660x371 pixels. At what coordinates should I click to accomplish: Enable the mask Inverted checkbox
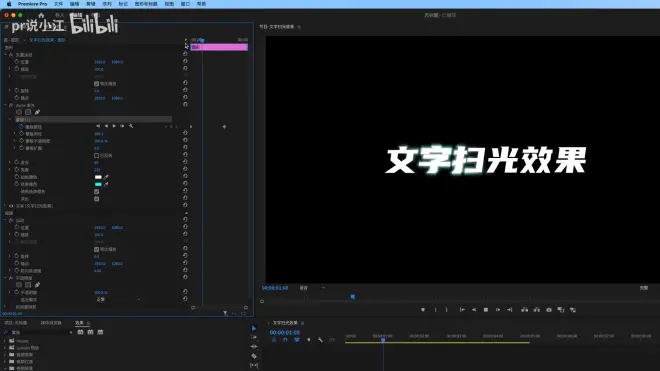click(96, 155)
